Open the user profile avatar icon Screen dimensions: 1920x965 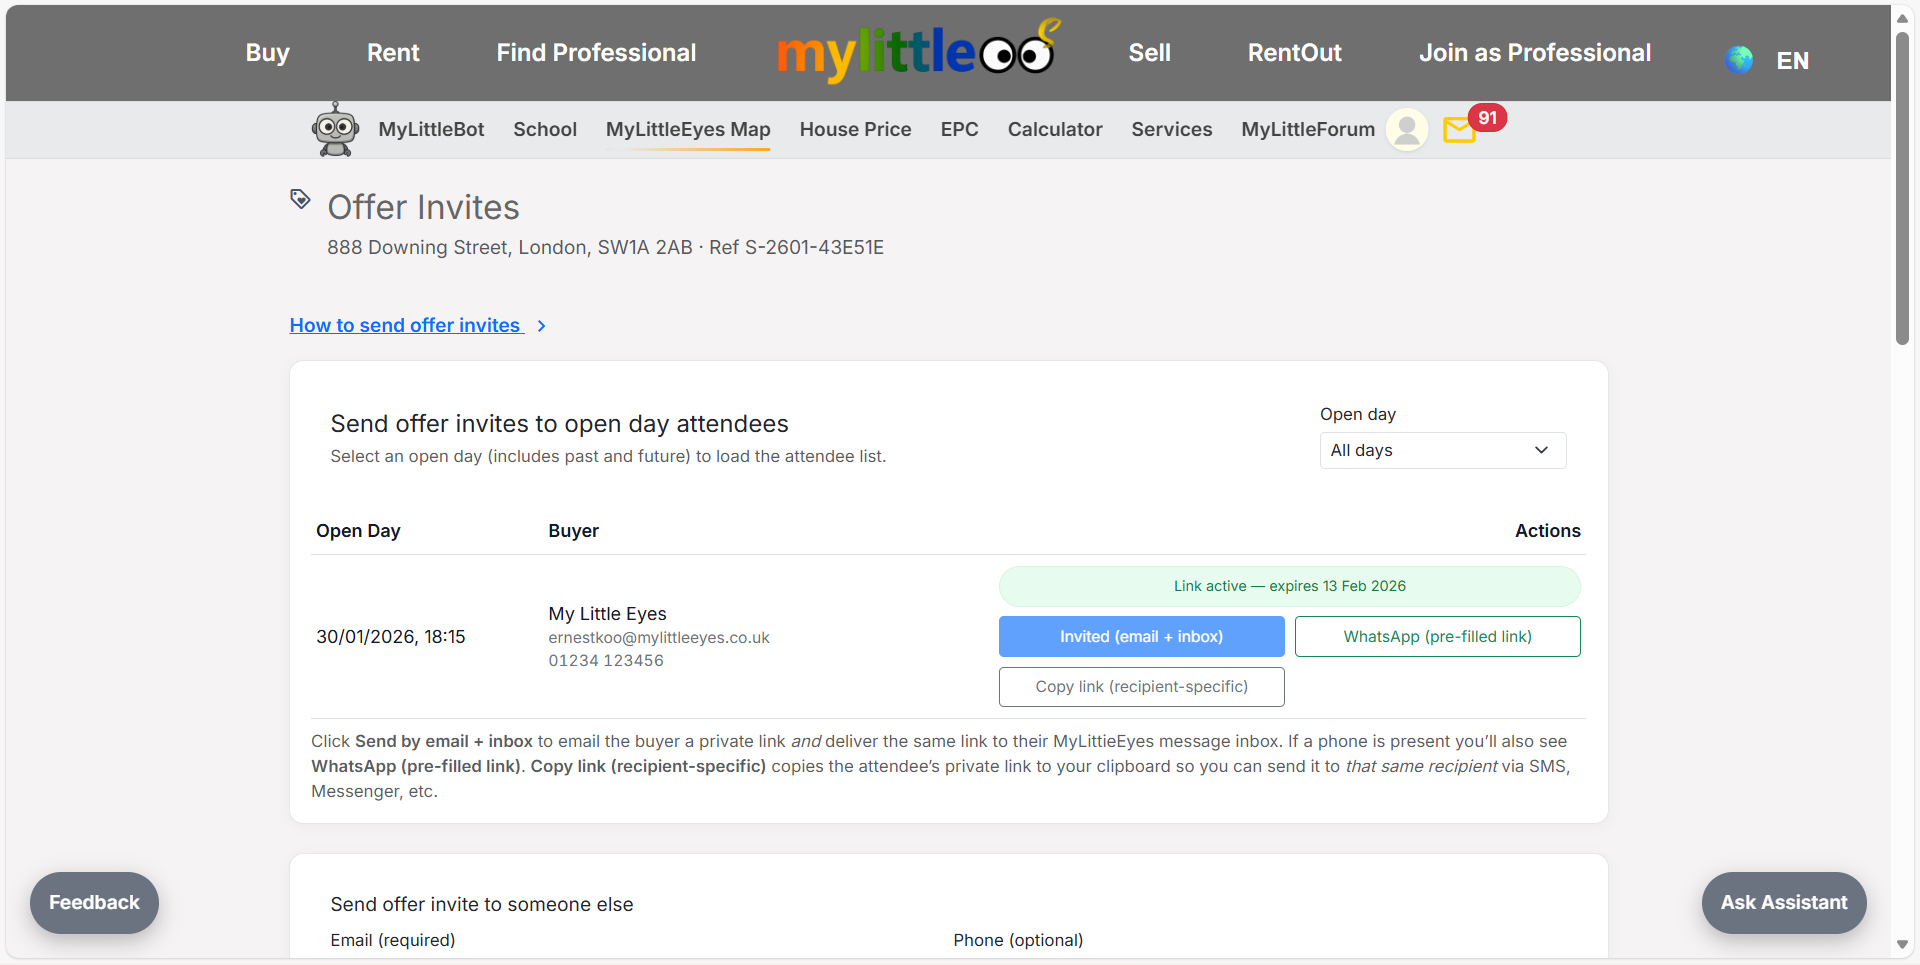point(1406,130)
